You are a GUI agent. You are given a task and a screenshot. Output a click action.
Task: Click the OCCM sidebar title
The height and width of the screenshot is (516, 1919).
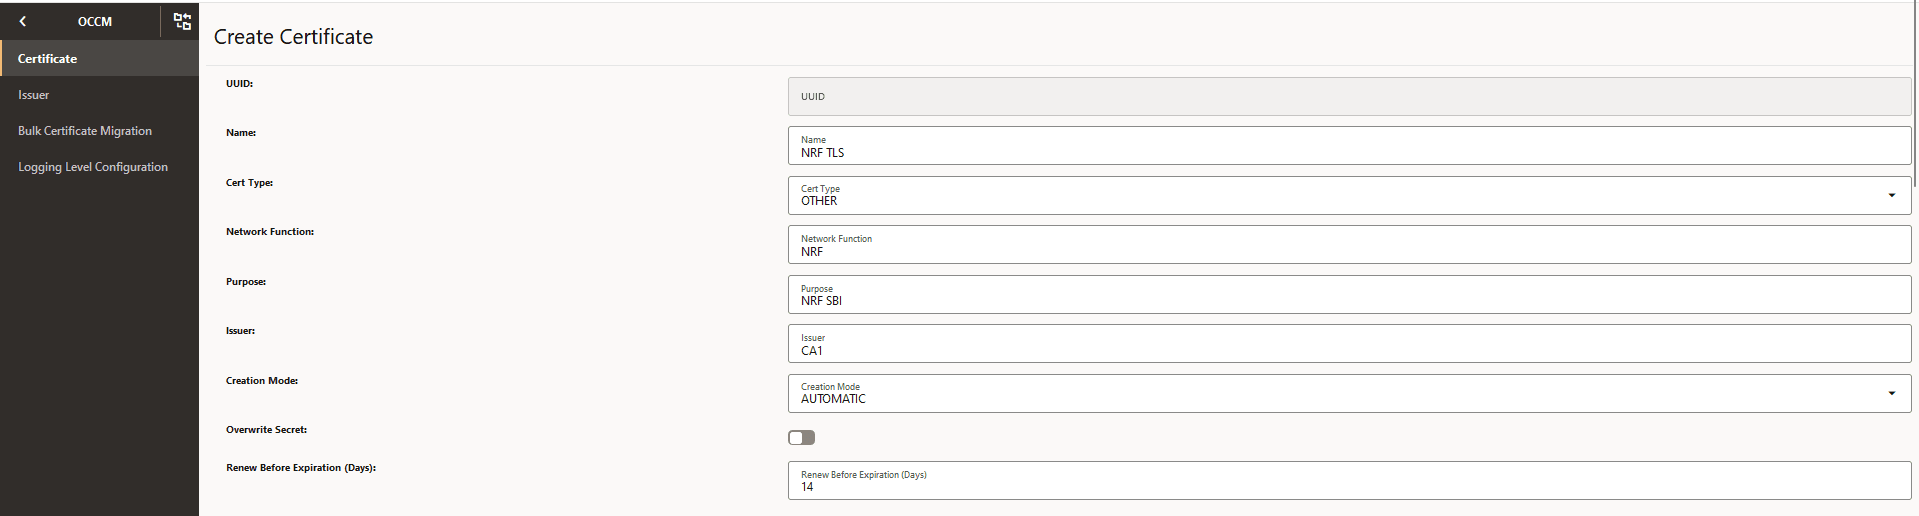pos(95,21)
